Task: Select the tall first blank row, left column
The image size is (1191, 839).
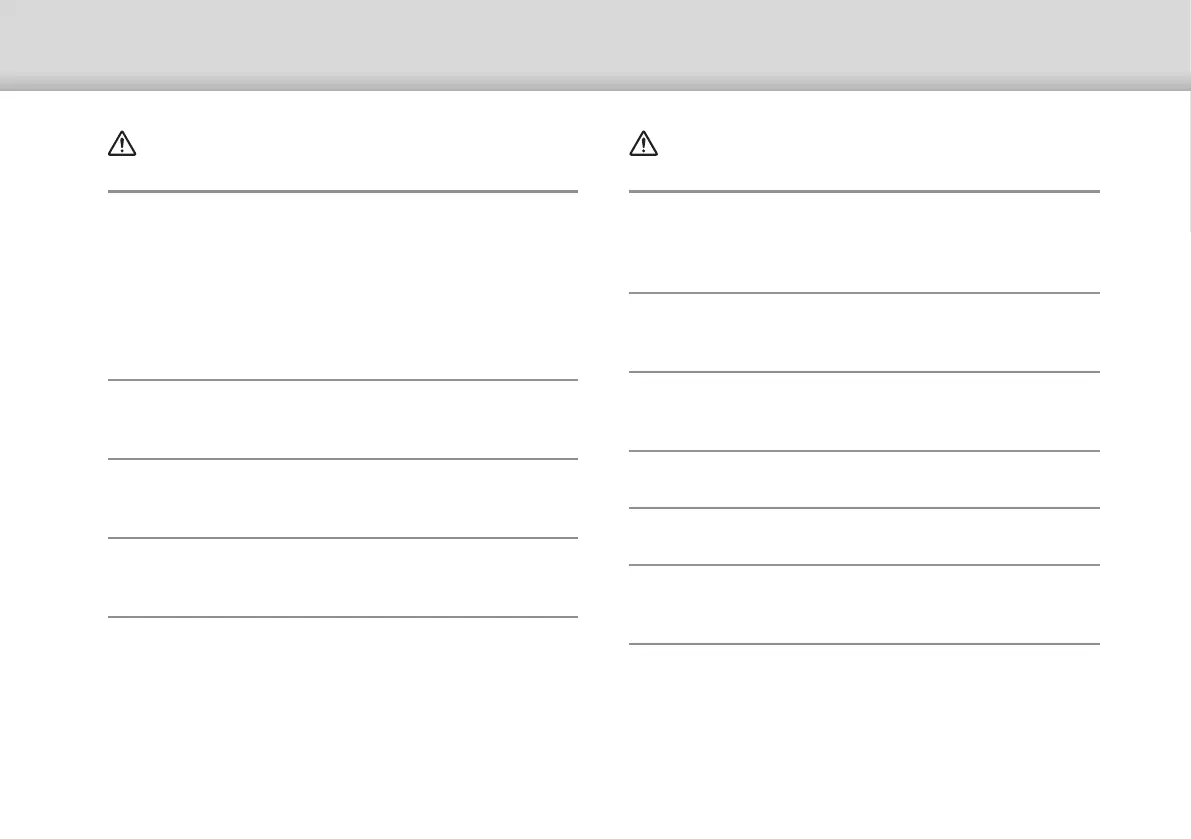Action: [x=342, y=285]
